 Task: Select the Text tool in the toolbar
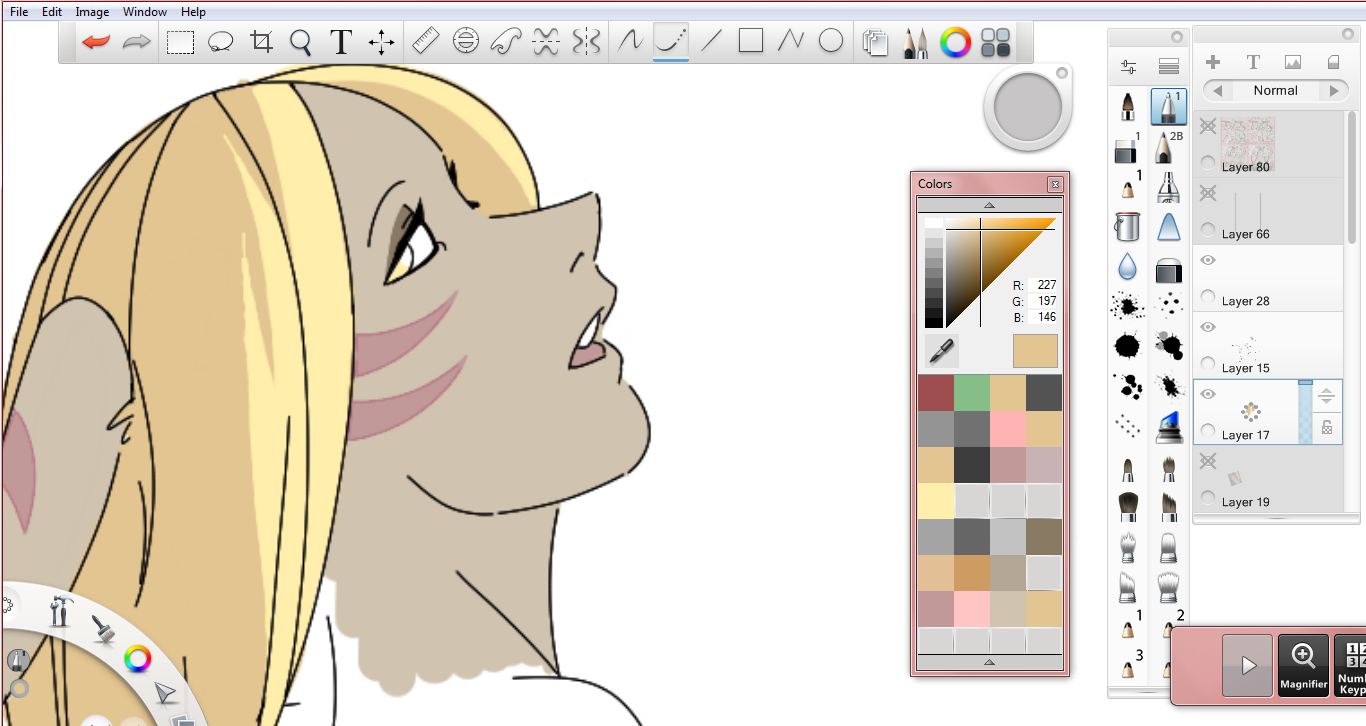[x=341, y=42]
